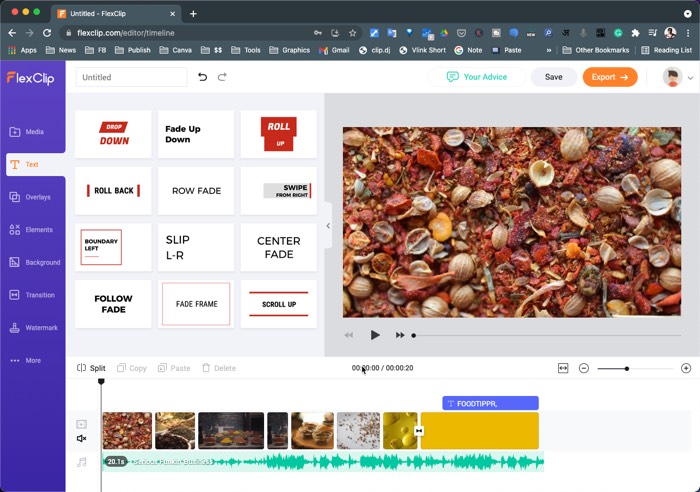Open the Media sidebar panel
700x492 pixels.
[x=27, y=132]
